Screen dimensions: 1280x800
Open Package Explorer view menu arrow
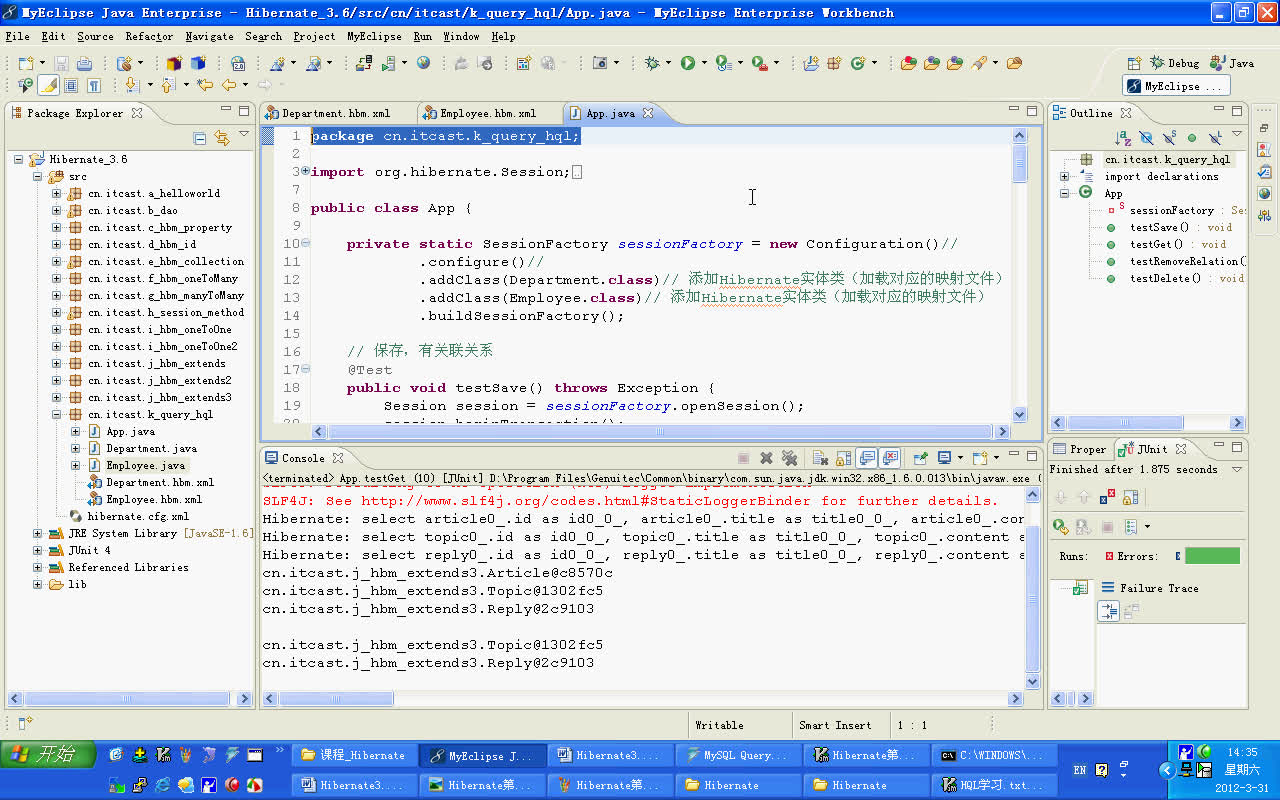coord(244,134)
